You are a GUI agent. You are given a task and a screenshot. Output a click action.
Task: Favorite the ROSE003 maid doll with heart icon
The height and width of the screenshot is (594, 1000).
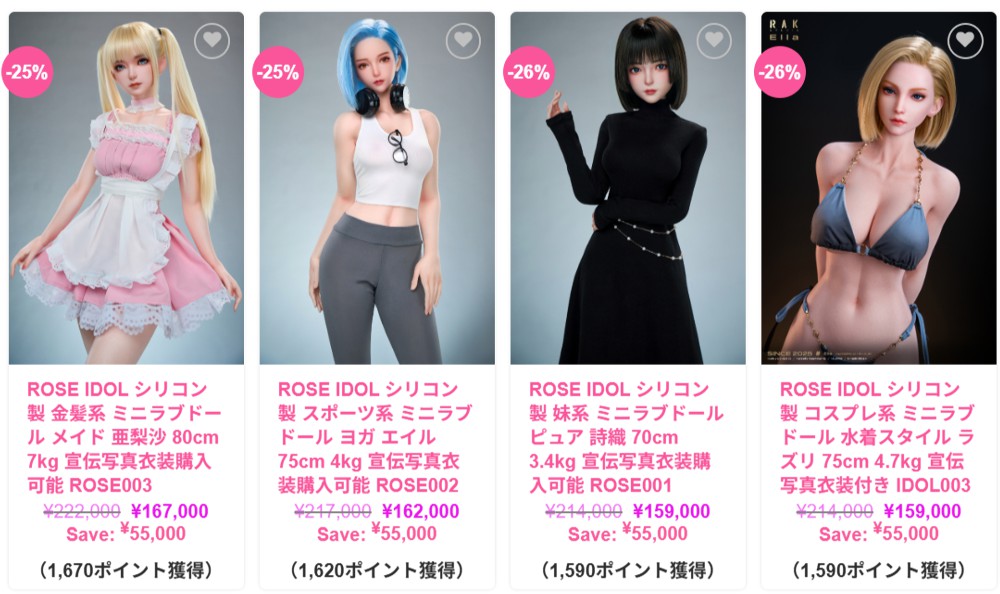212,40
